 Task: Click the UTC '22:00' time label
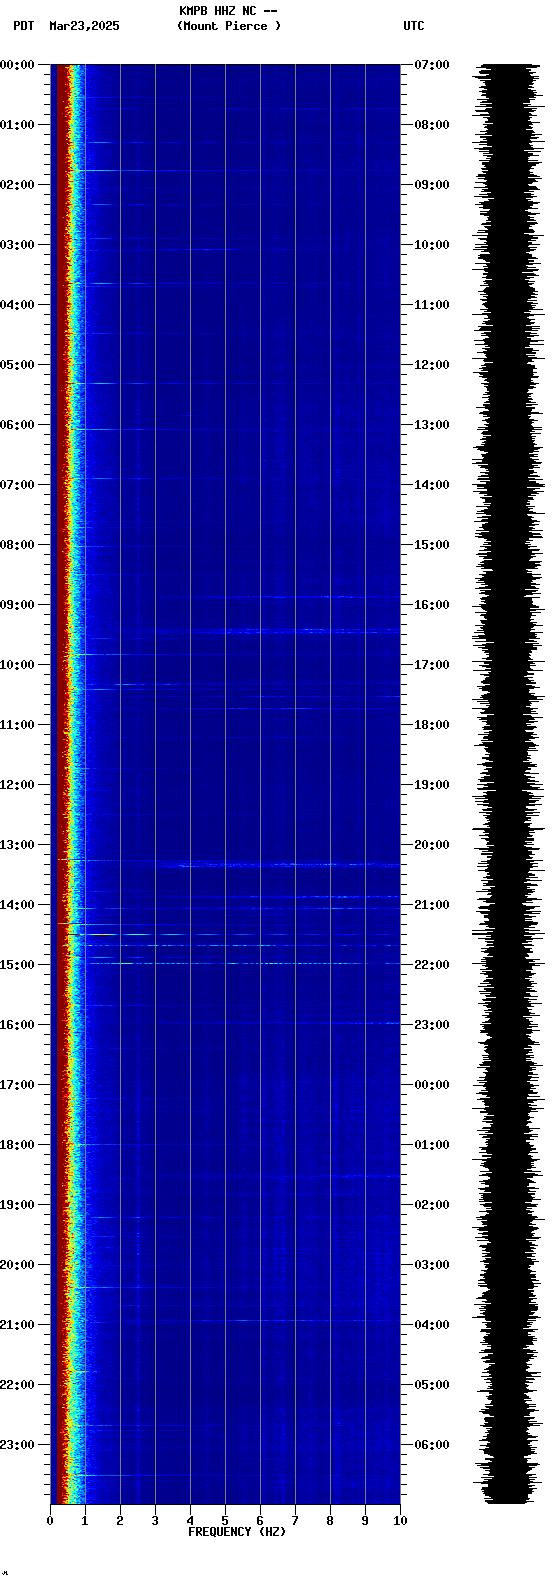(432, 965)
